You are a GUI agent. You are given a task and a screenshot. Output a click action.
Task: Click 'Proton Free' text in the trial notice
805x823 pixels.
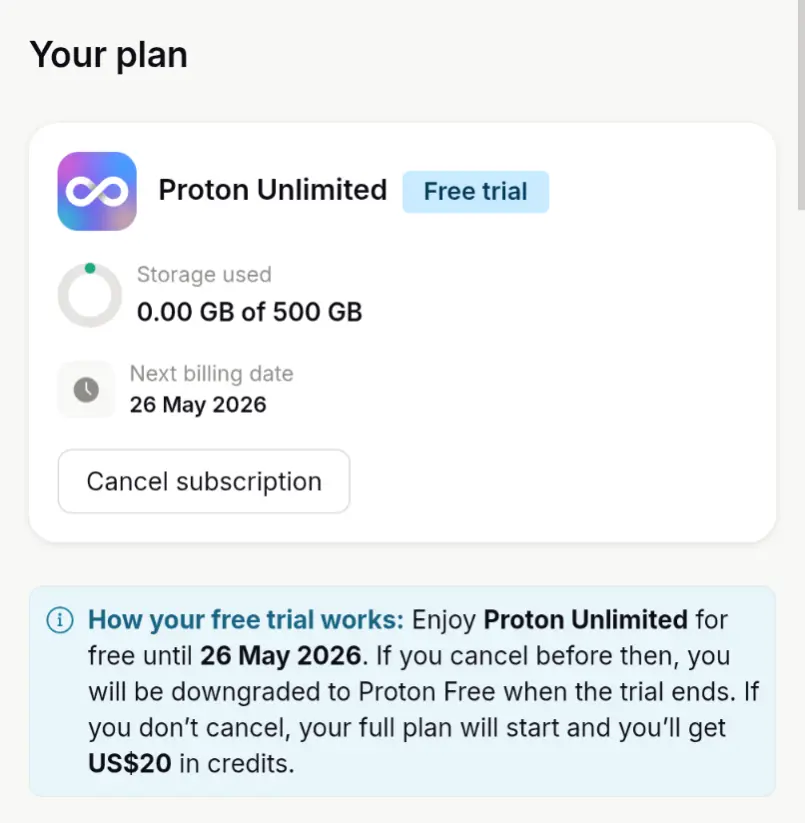coord(427,692)
